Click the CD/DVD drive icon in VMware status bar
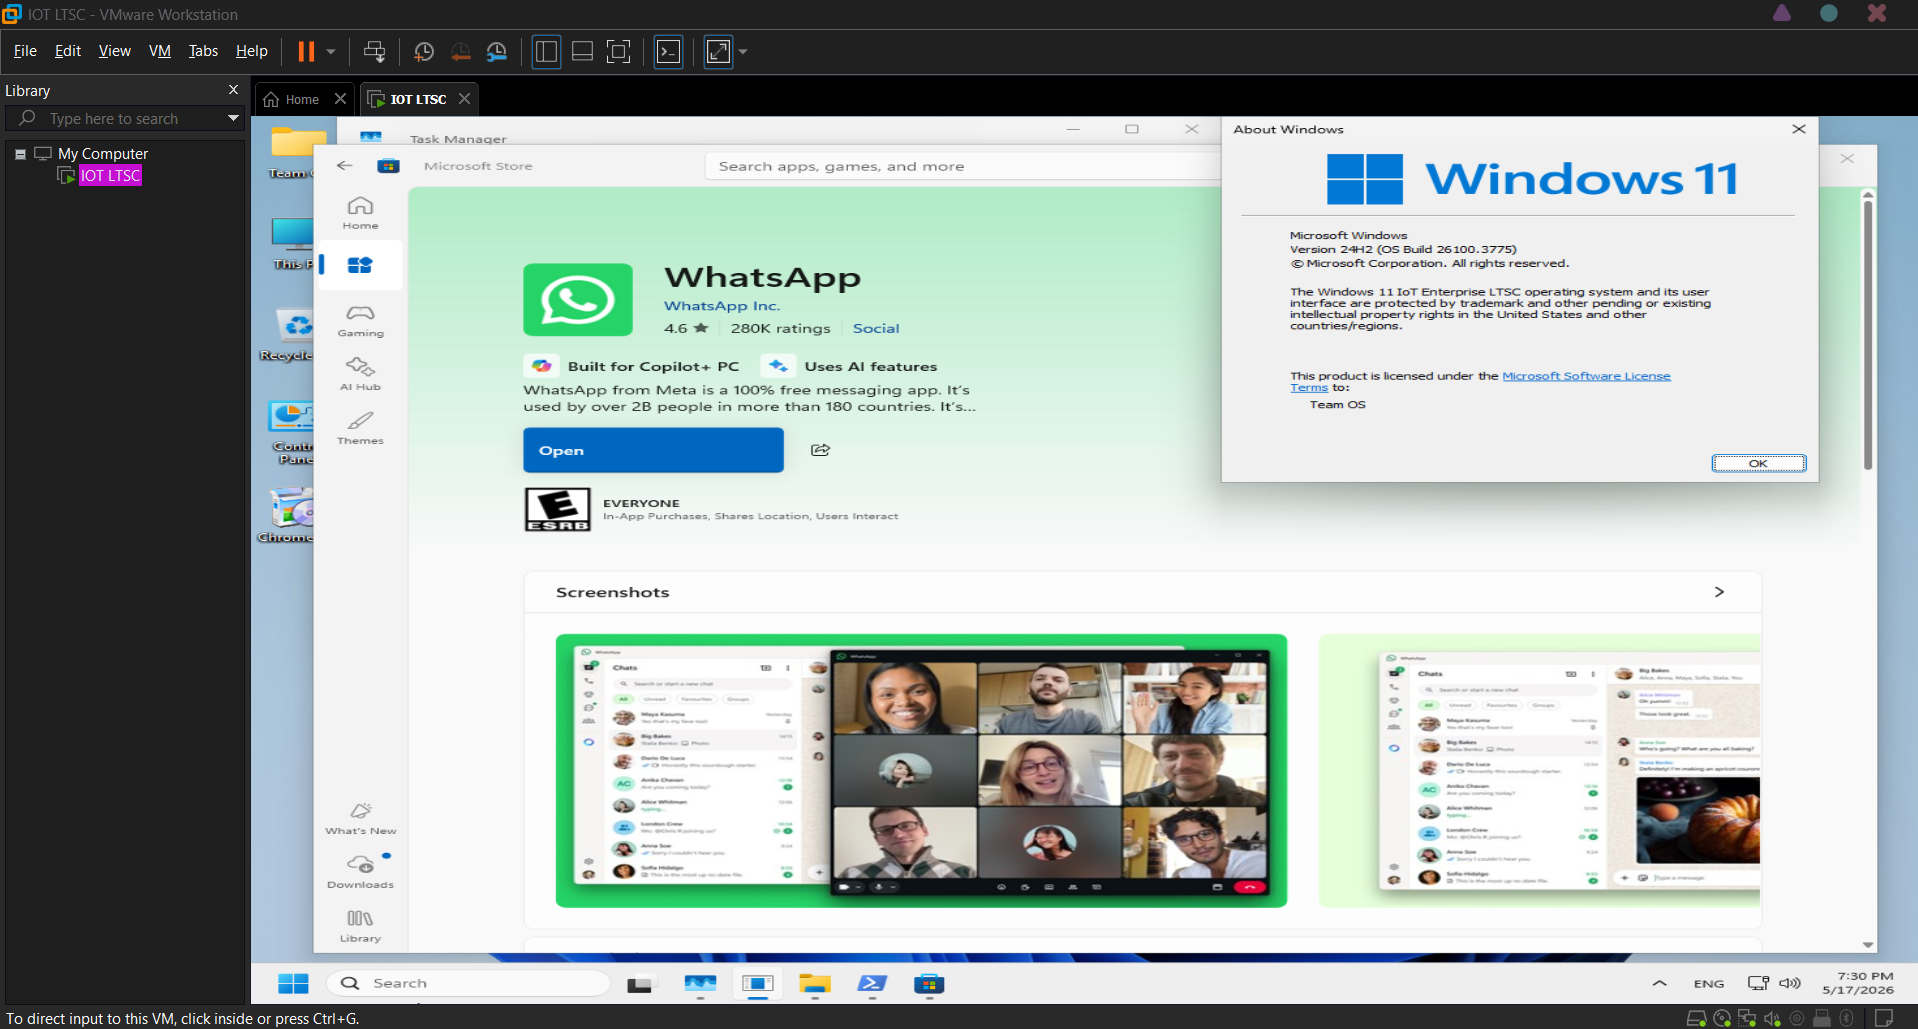 1722,1018
